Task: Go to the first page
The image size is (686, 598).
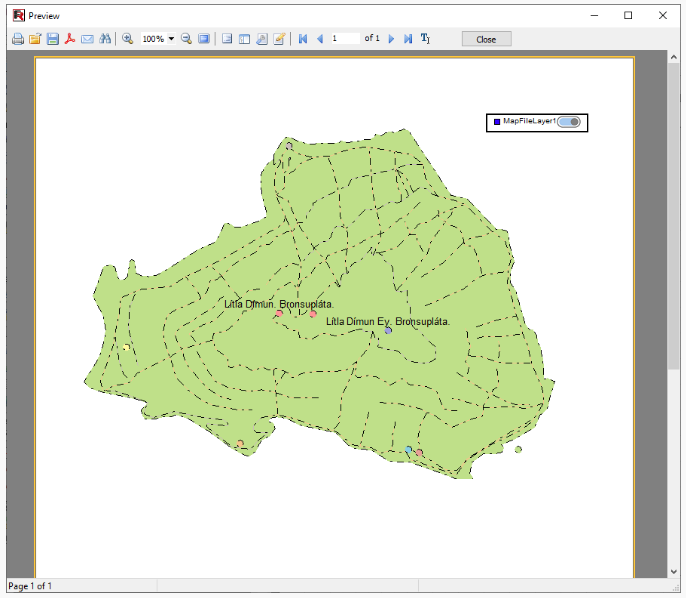Action: (303, 39)
